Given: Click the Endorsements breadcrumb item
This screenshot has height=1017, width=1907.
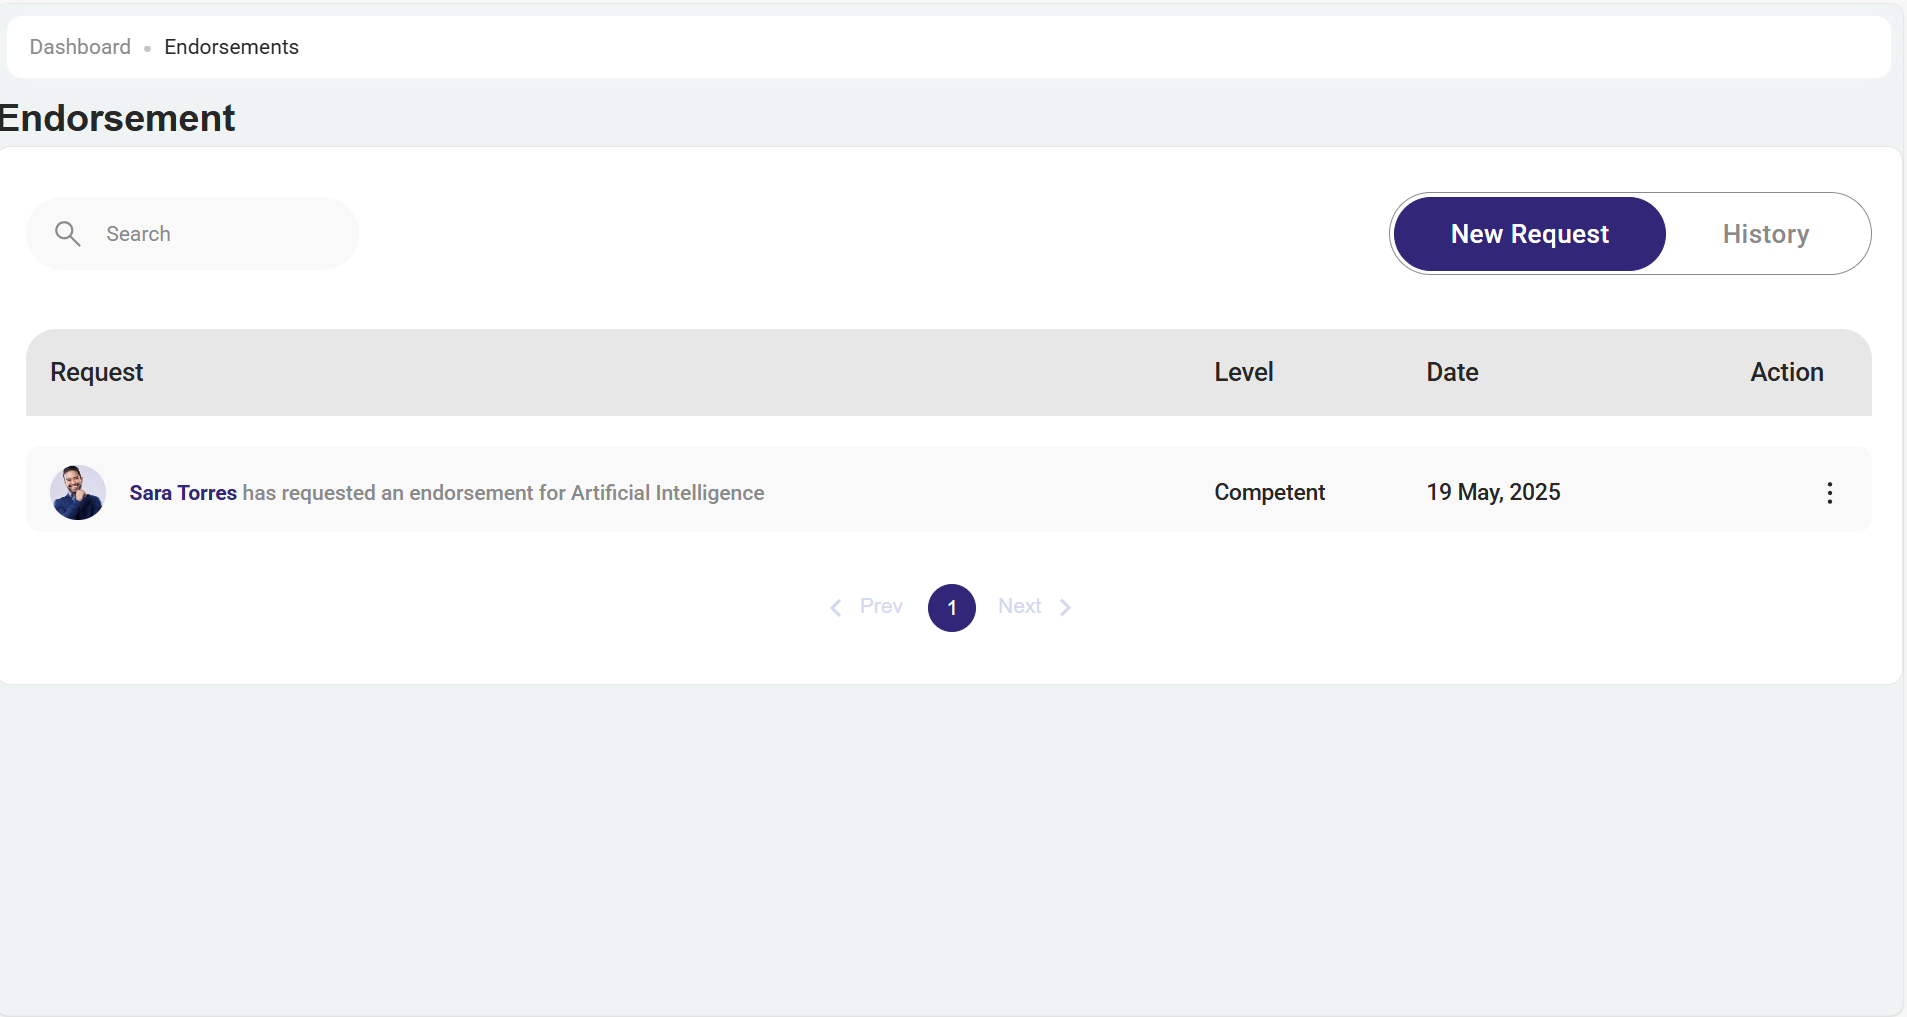Looking at the screenshot, I should [231, 47].
